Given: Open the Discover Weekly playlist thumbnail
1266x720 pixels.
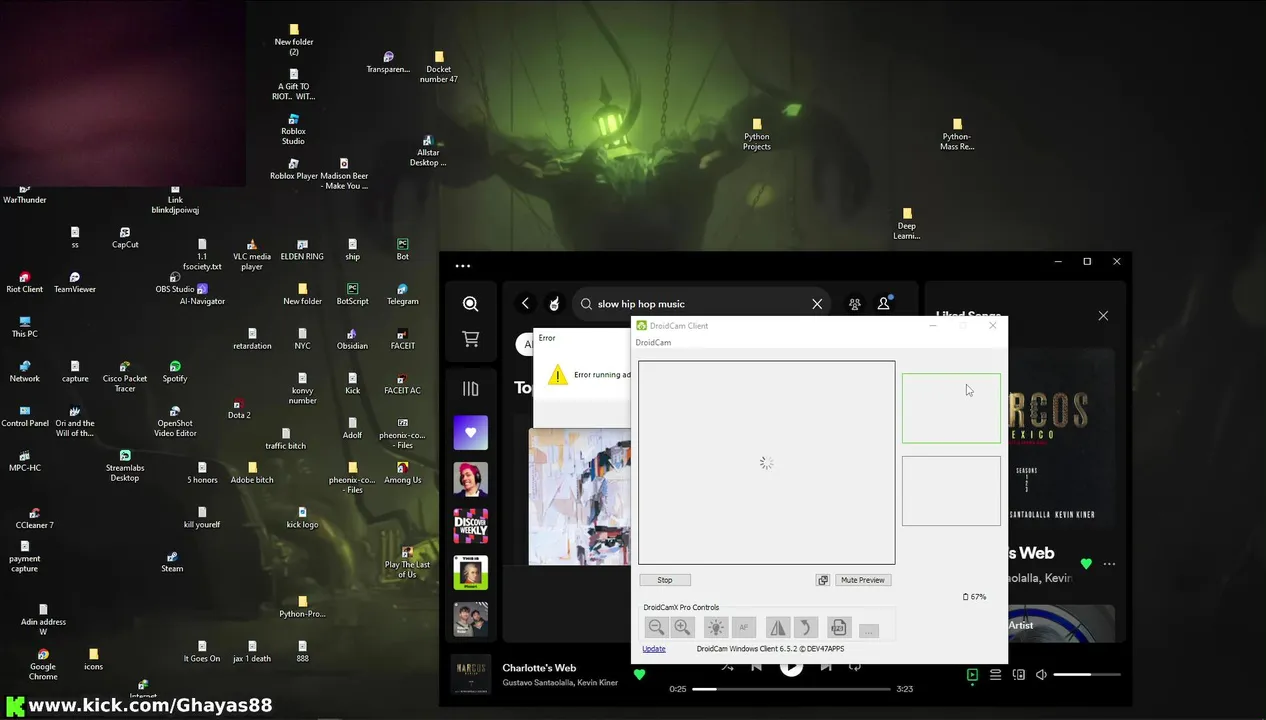Looking at the screenshot, I should click(x=471, y=526).
